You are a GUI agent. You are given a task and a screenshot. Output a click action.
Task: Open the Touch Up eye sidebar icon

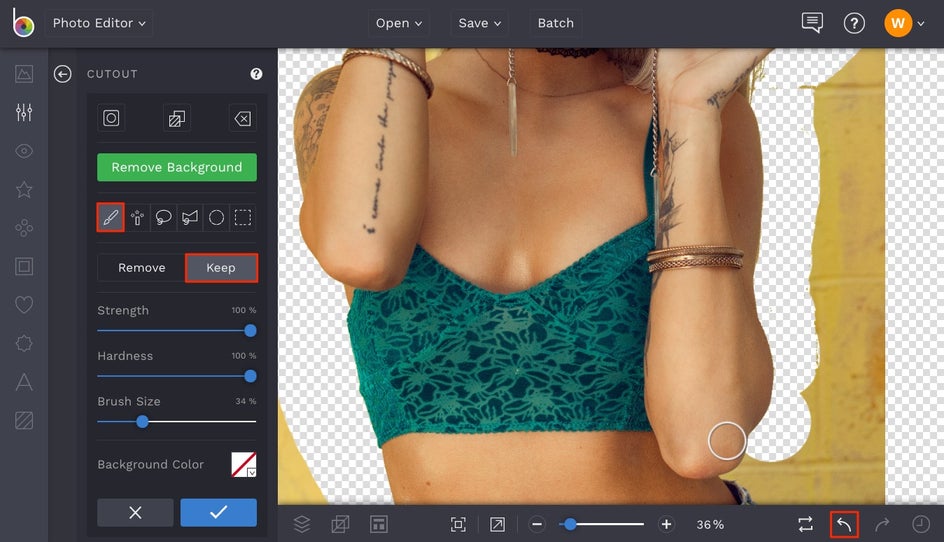click(x=24, y=151)
